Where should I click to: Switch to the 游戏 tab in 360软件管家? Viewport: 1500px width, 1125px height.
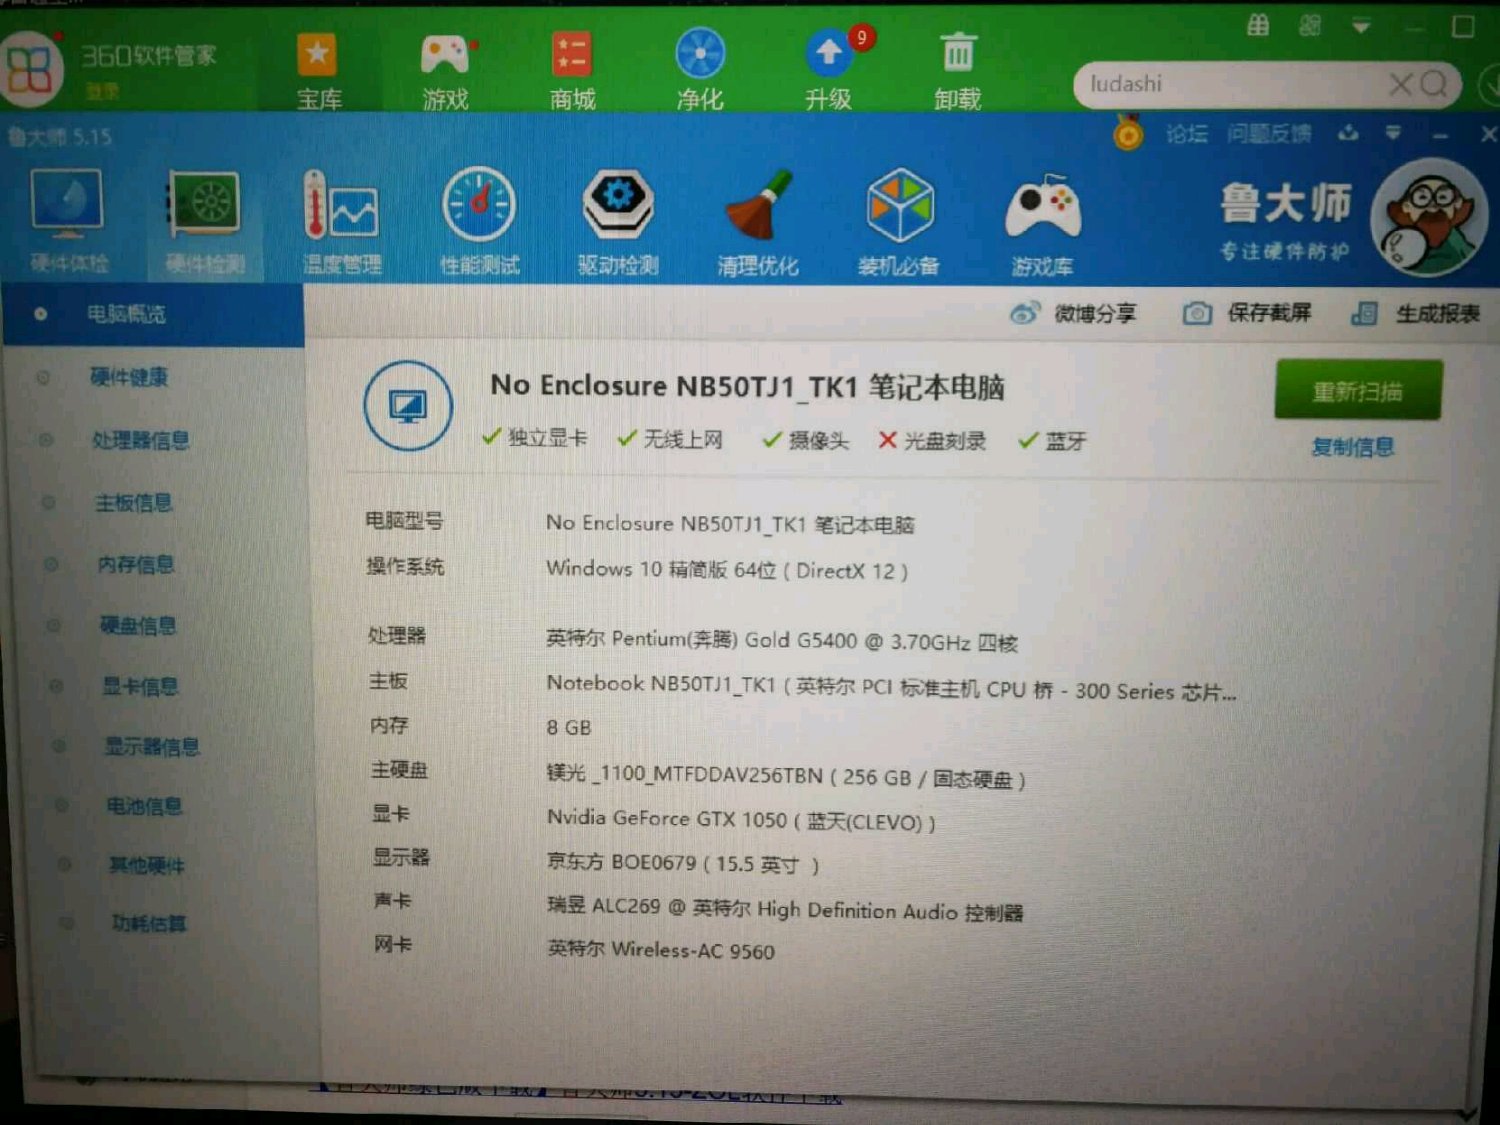tap(445, 70)
